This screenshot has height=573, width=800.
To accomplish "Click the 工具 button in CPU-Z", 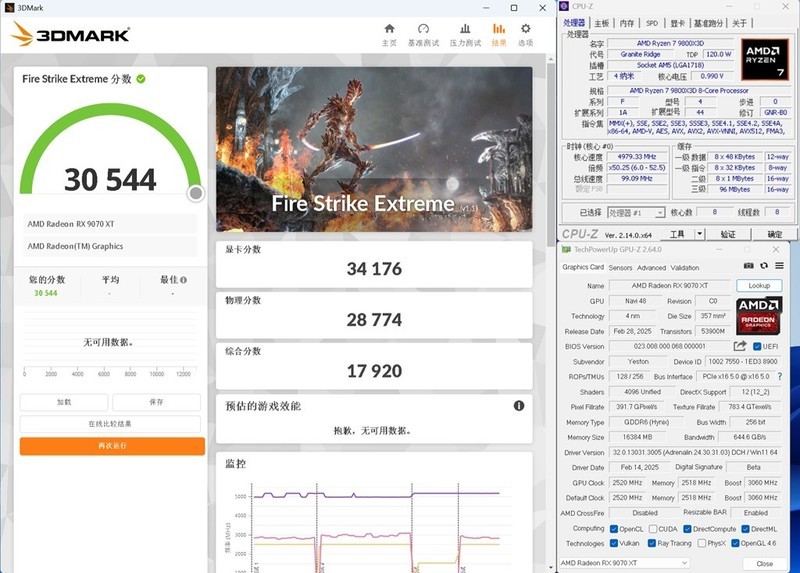I will (677, 234).
